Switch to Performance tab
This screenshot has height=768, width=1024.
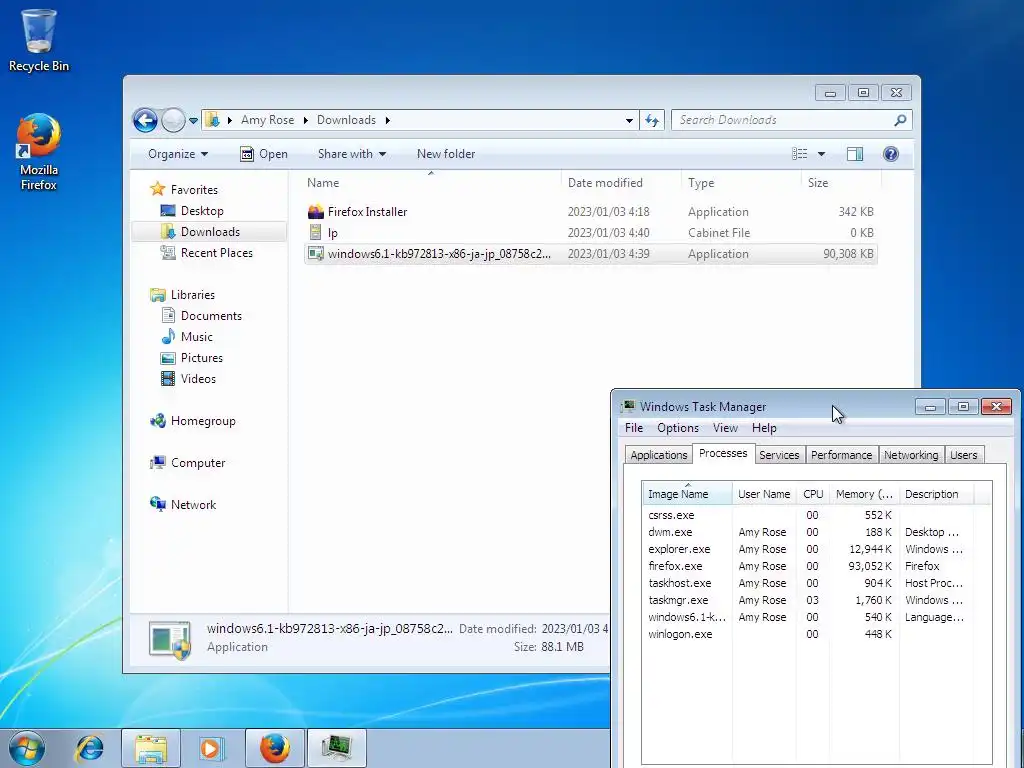[841, 455]
